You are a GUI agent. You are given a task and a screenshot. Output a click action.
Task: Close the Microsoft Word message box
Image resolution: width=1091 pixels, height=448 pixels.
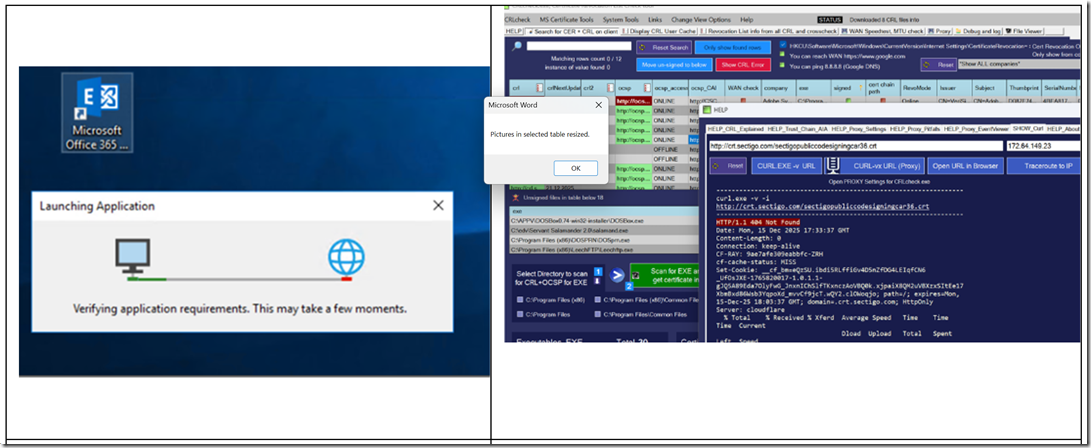pyautogui.click(x=598, y=105)
